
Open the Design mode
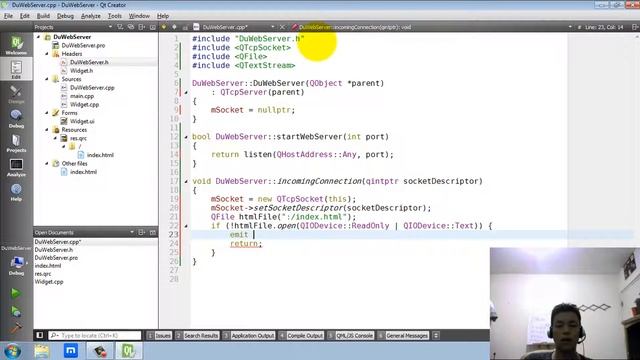(x=16, y=94)
